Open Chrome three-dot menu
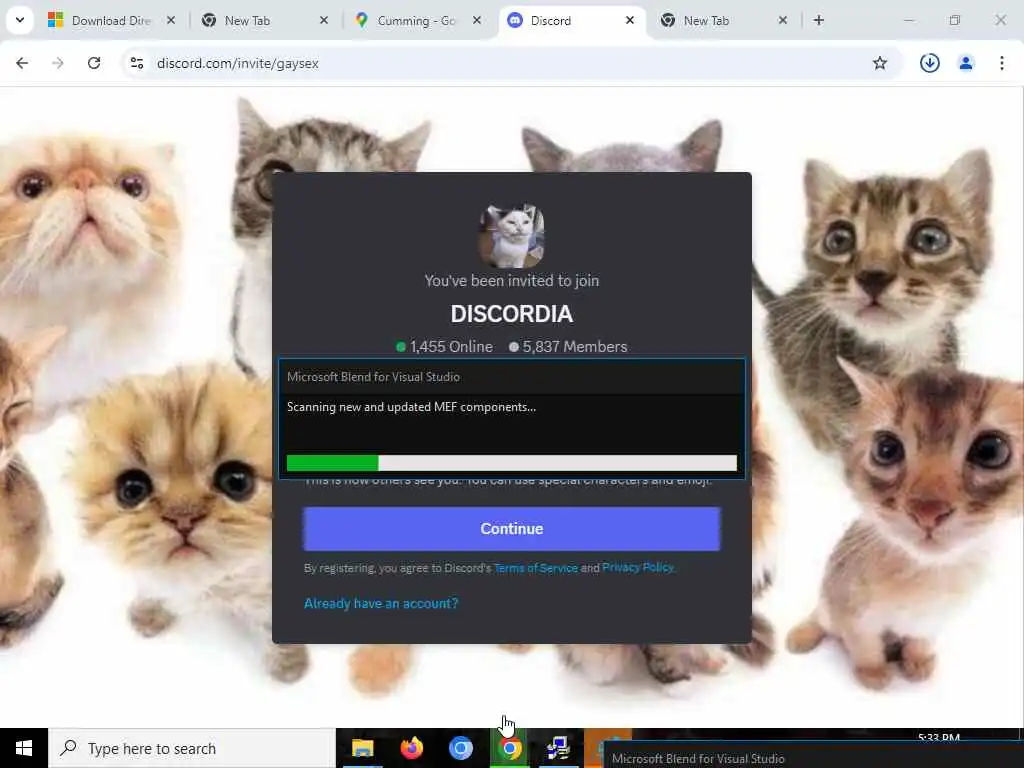Screen dimensions: 1024x768 (x=1001, y=63)
